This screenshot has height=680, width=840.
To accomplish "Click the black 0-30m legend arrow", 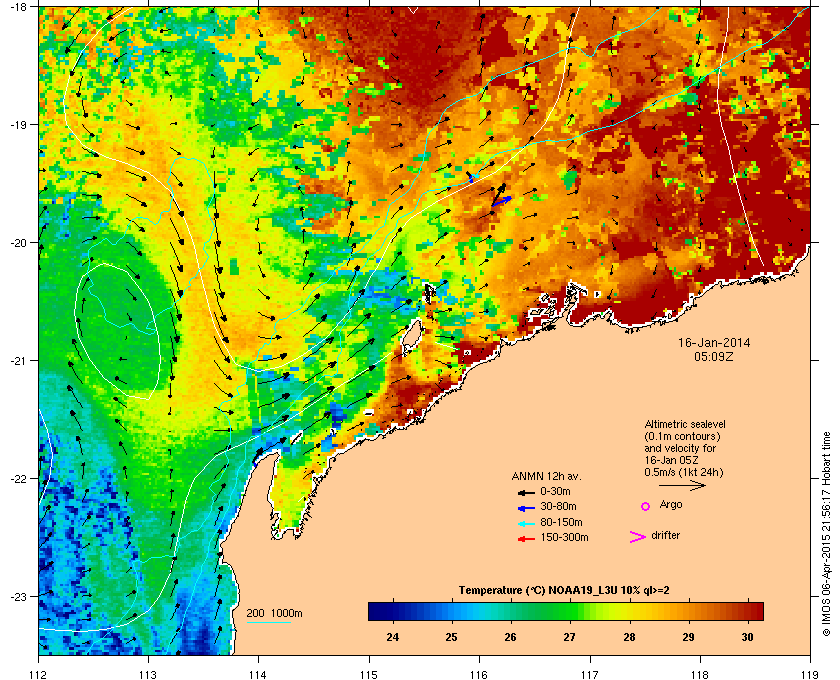I will point(526,492).
